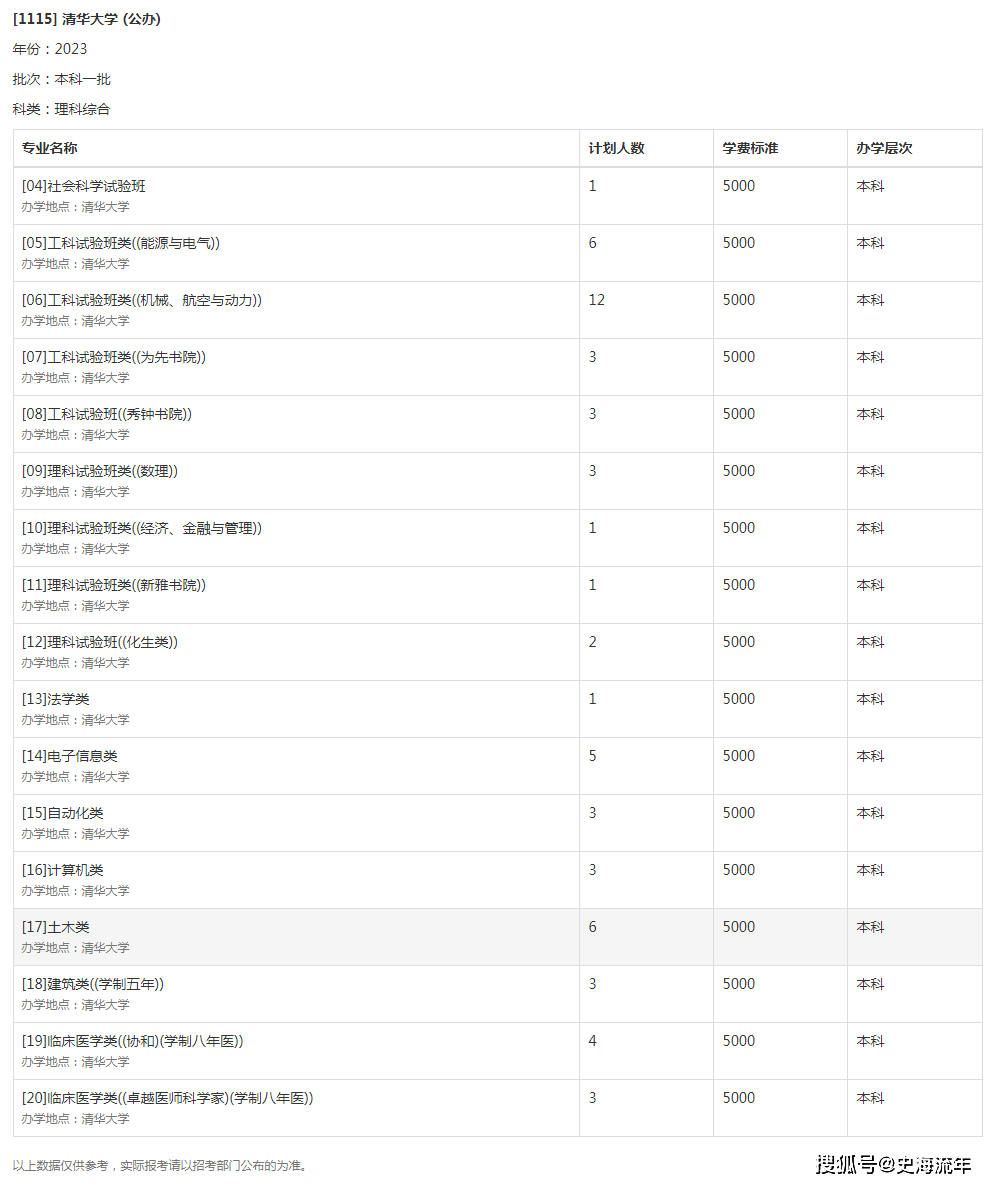The height and width of the screenshot is (1186, 993).
Task: Click [20]临床医学类(卓越医师科学家) major name
Action: point(167,1098)
